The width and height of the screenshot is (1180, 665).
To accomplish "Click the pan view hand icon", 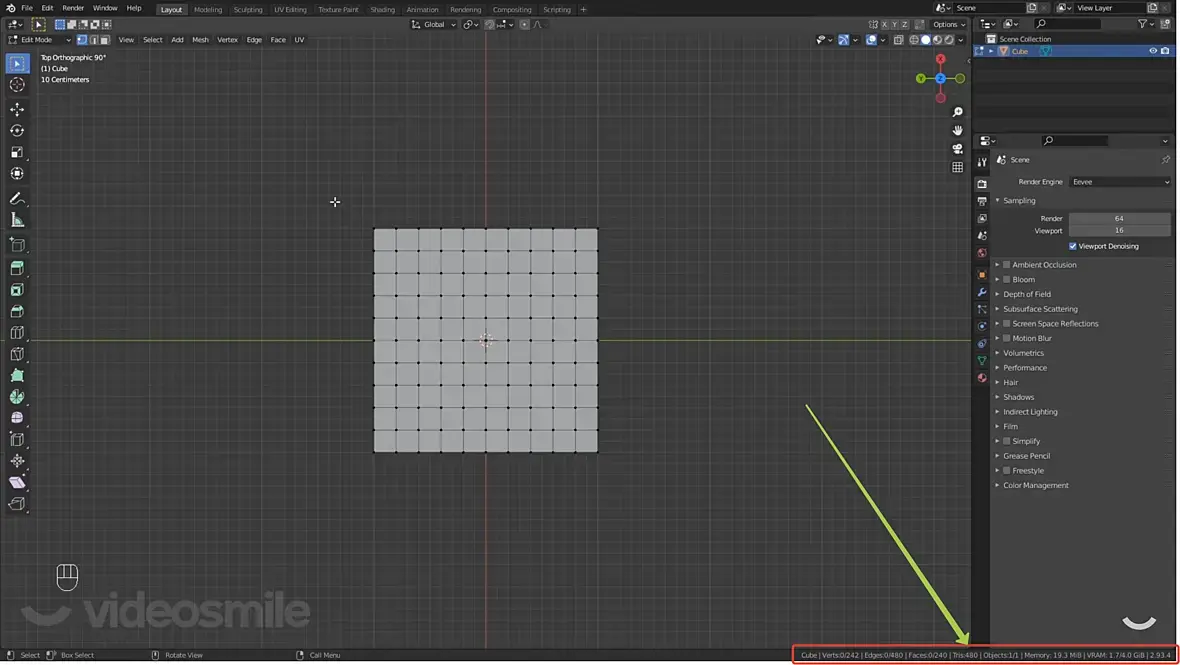I will click(x=957, y=130).
